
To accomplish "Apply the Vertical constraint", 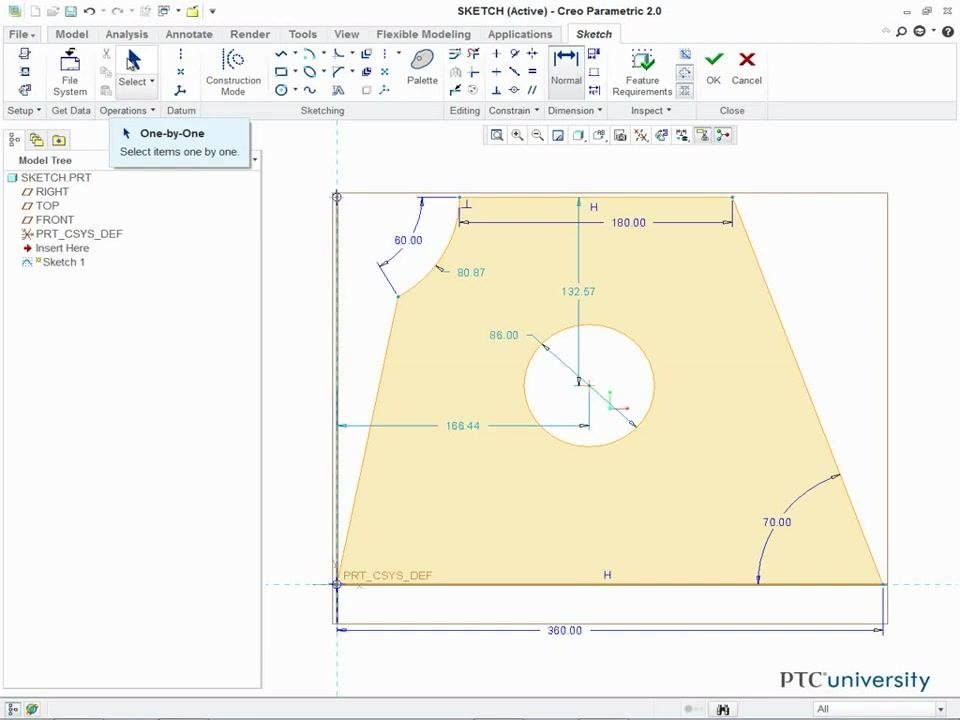I will [497, 54].
